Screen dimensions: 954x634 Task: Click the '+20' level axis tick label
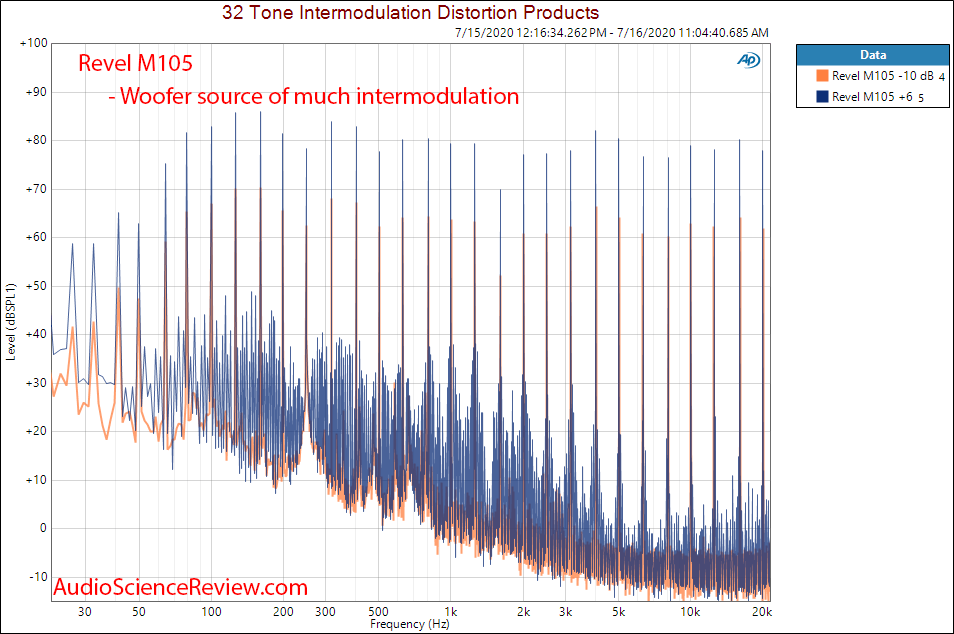tap(36, 431)
